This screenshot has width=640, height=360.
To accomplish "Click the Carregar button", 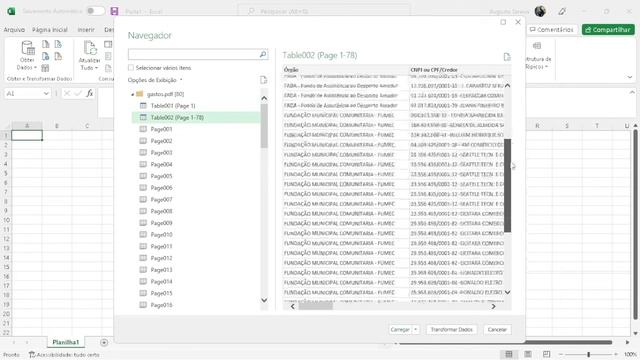I will 400,329.
